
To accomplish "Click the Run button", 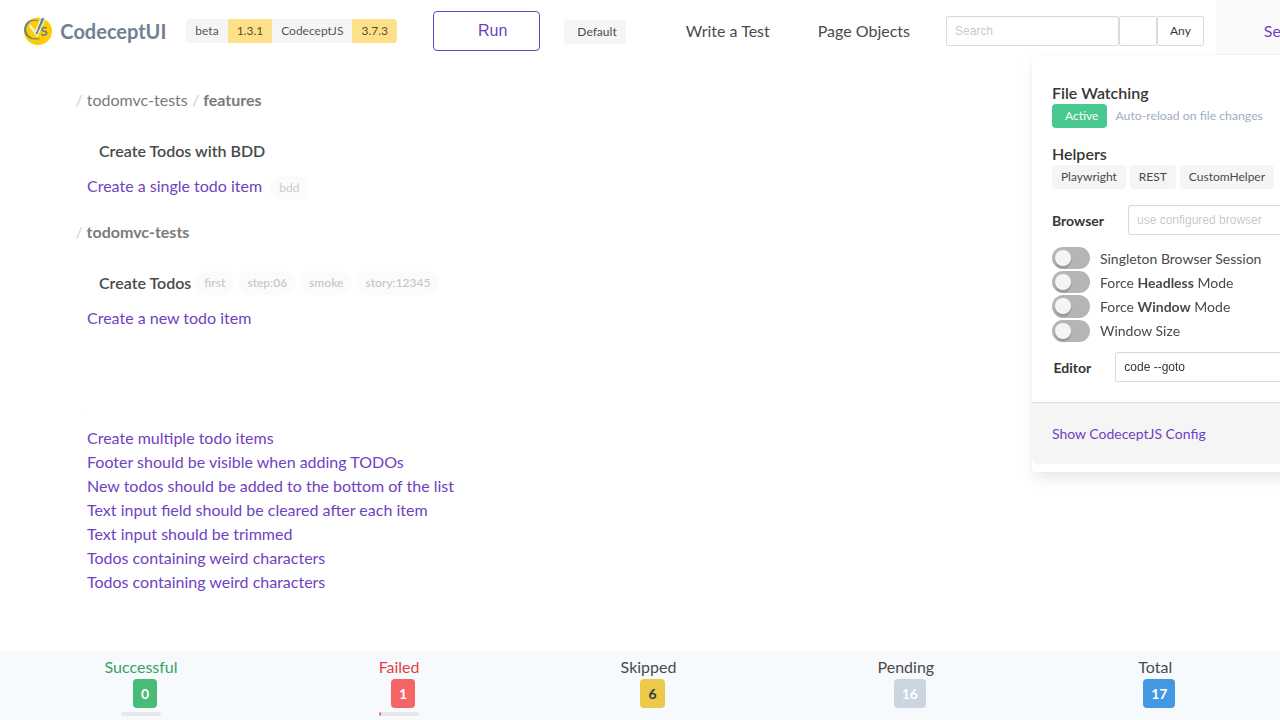I will click(x=486, y=31).
